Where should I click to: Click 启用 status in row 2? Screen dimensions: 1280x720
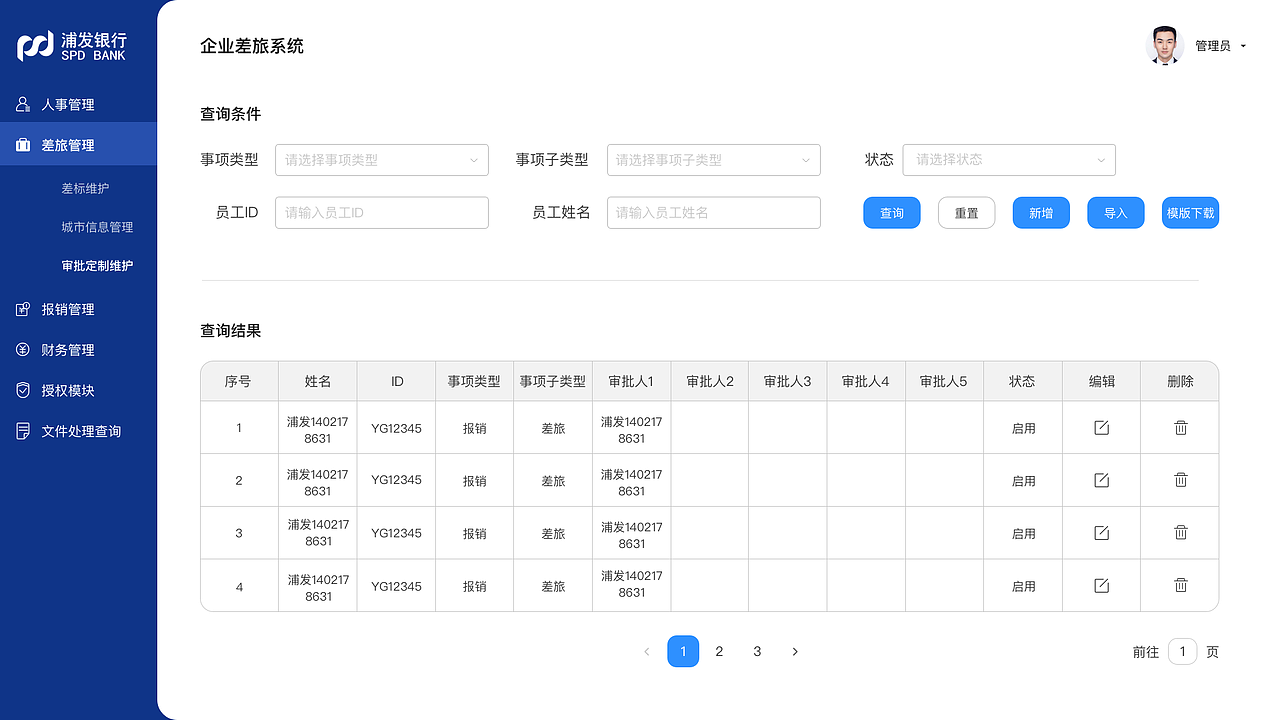pos(1023,481)
